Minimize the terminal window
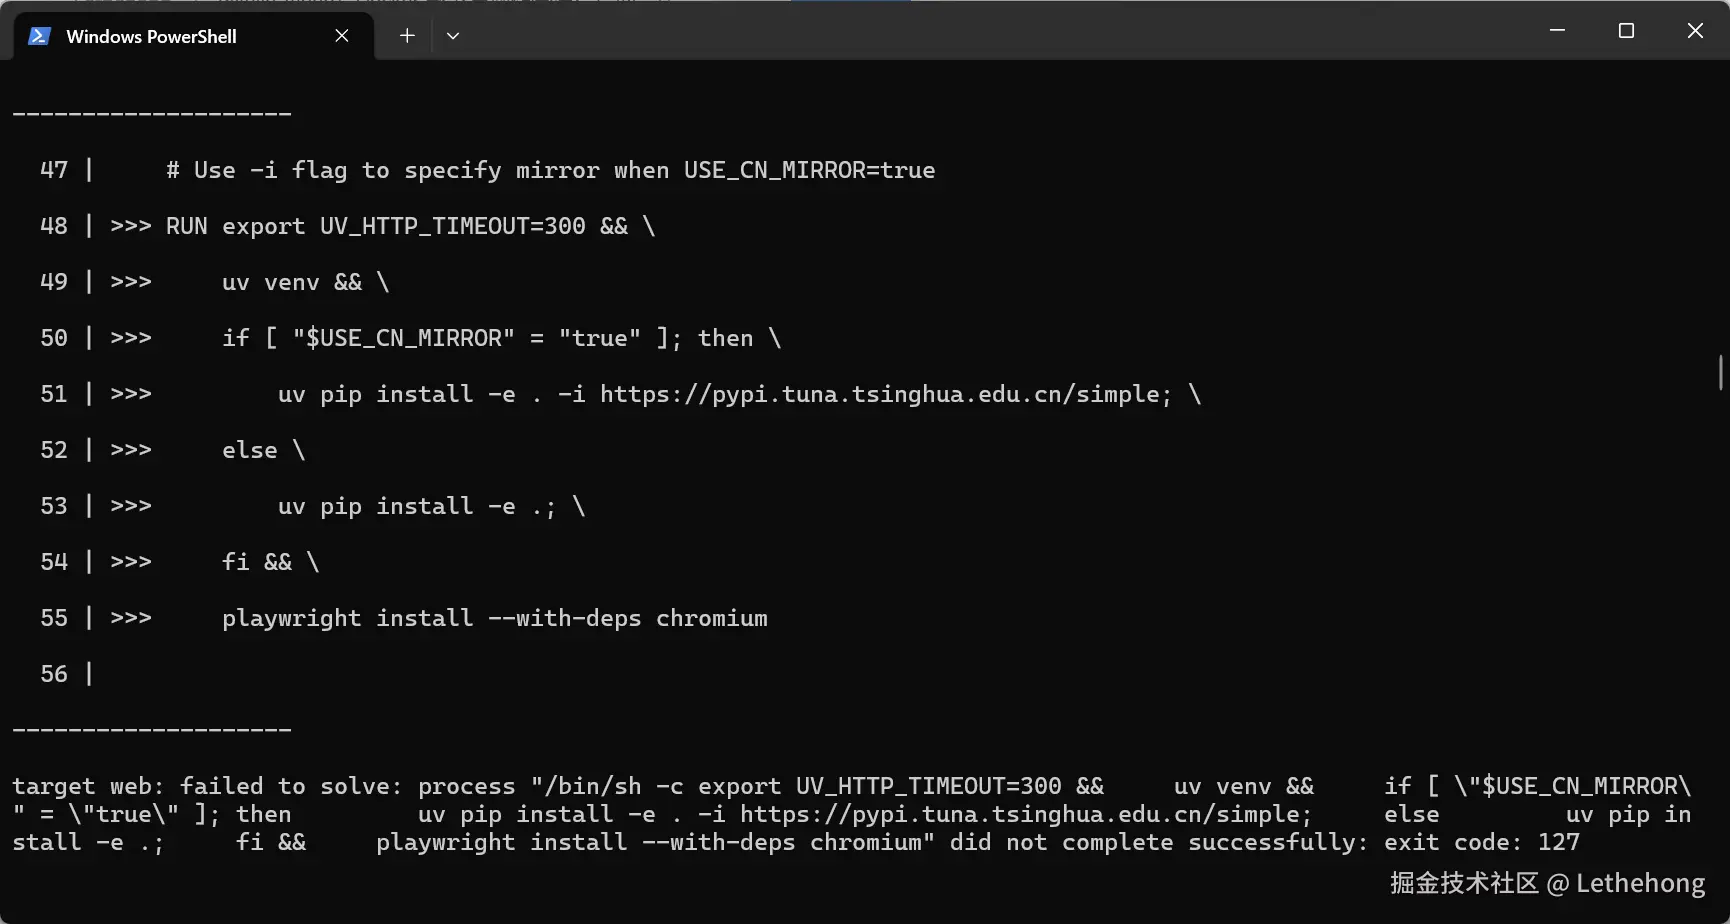Viewport: 1730px width, 924px height. point(1557,31)
